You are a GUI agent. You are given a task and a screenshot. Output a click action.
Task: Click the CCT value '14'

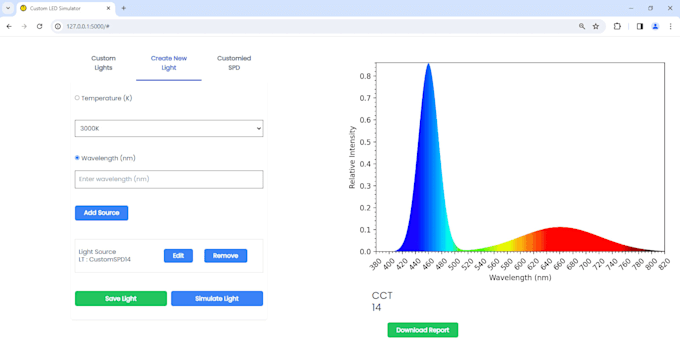[376, 308]
